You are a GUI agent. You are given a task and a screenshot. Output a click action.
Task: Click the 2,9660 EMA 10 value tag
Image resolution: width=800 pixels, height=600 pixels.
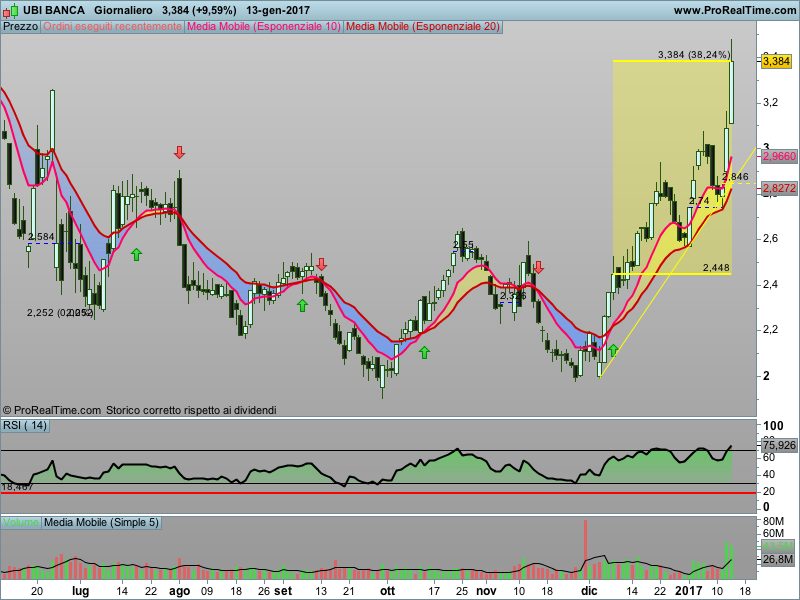pyautogui.click(x=779, y=156)
